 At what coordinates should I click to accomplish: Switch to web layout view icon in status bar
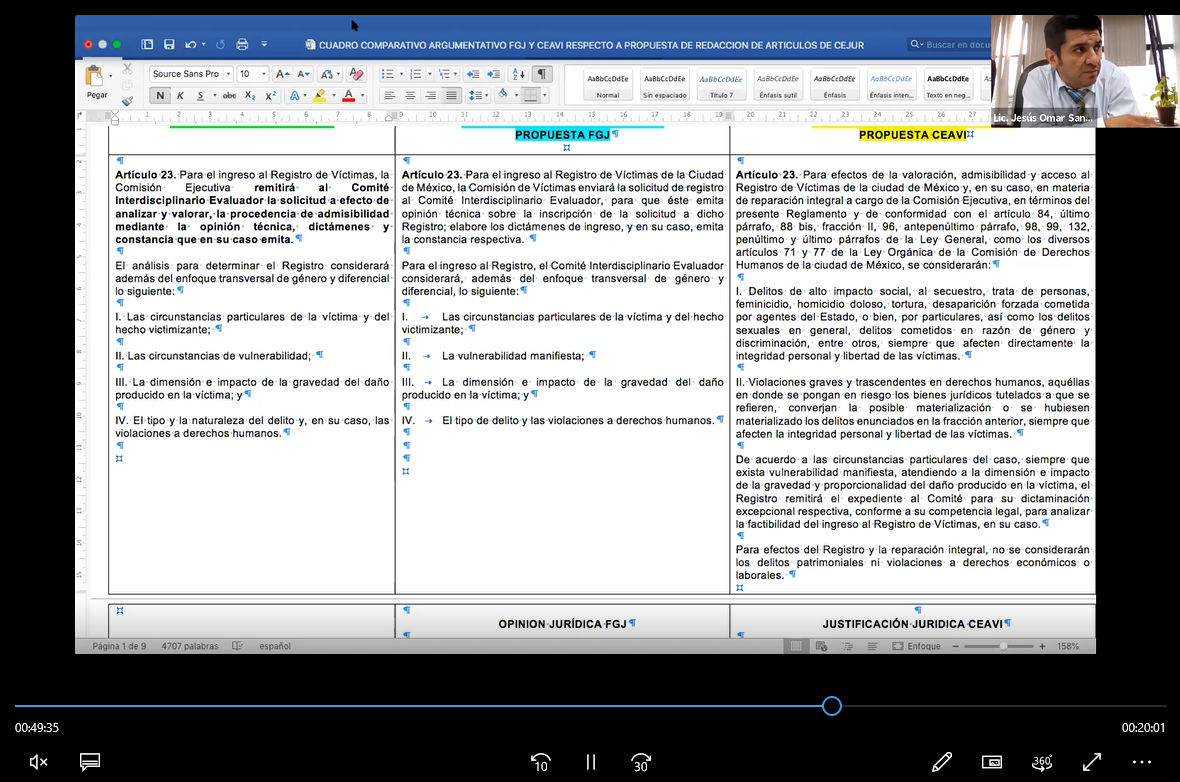point(822,646)
